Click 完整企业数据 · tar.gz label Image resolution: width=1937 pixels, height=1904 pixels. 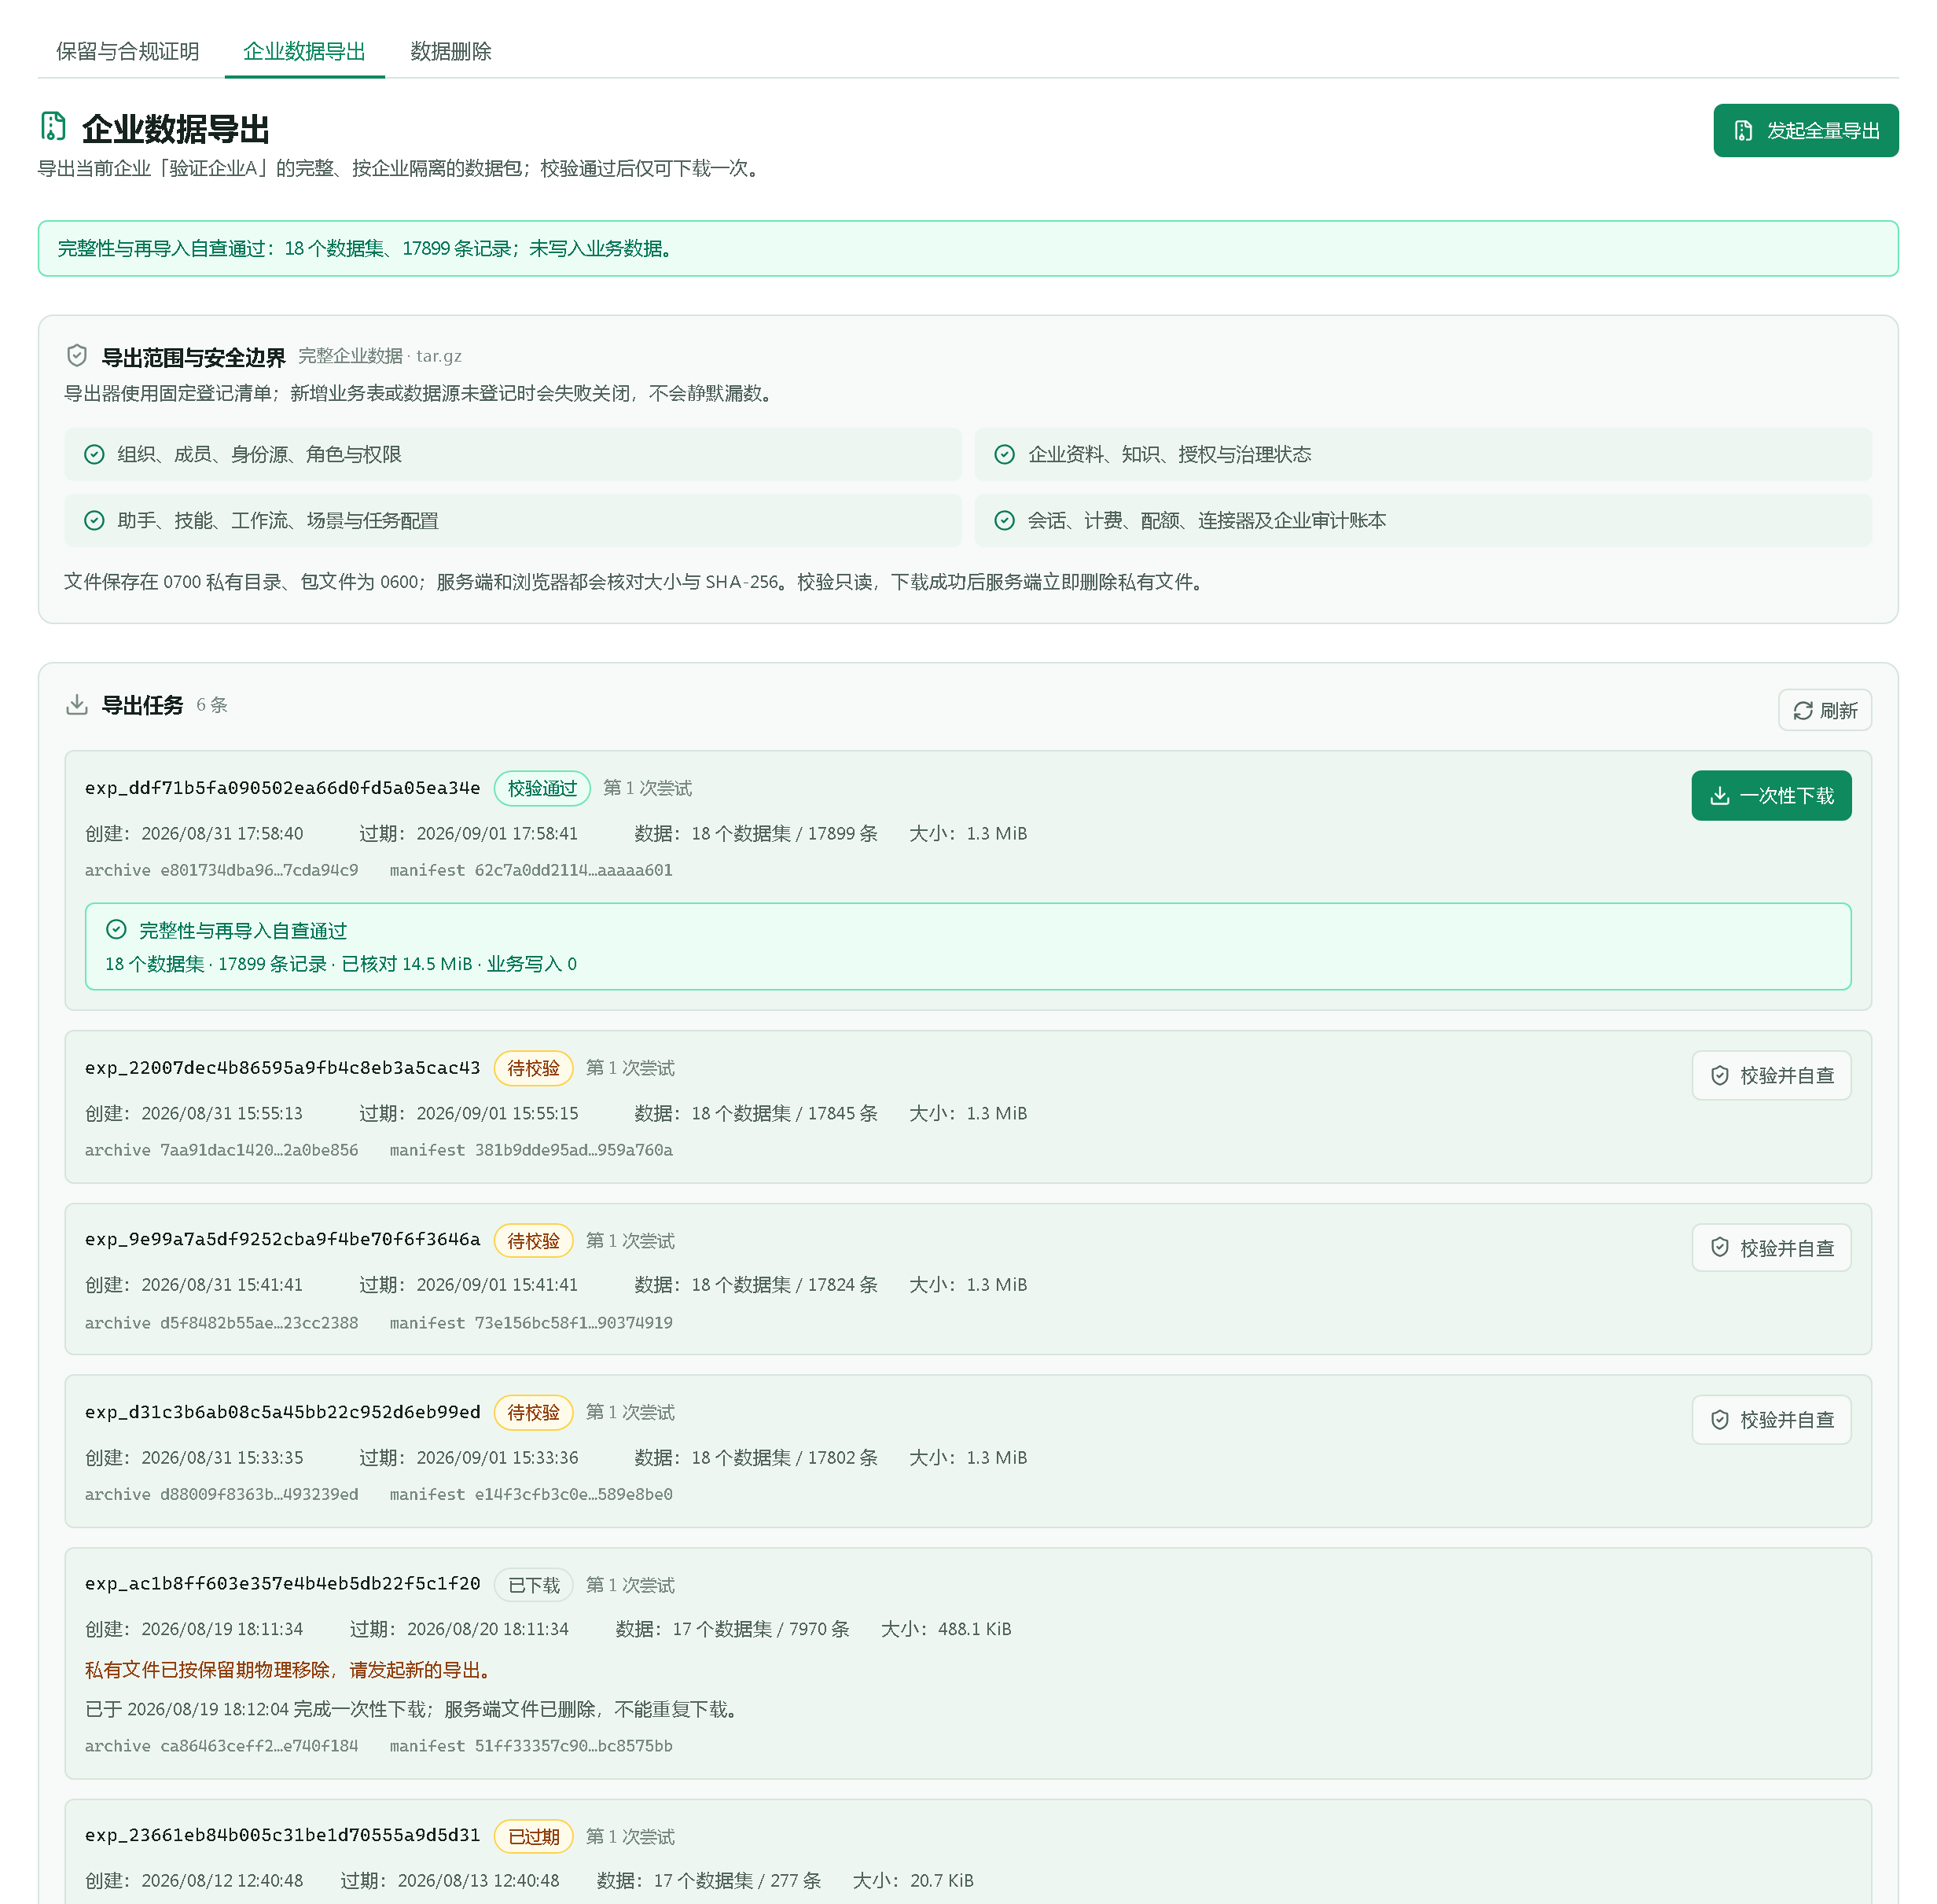click(380, 356)
